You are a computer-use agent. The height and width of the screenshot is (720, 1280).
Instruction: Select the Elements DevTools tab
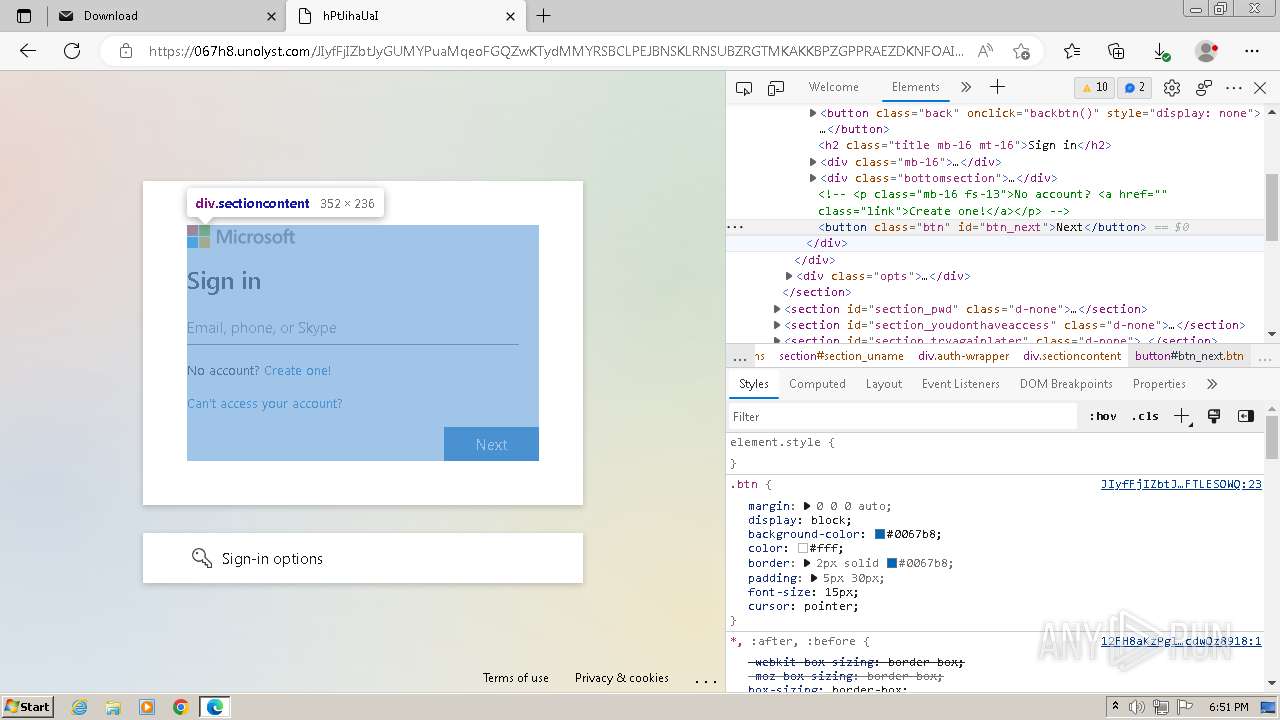point(916,87)
